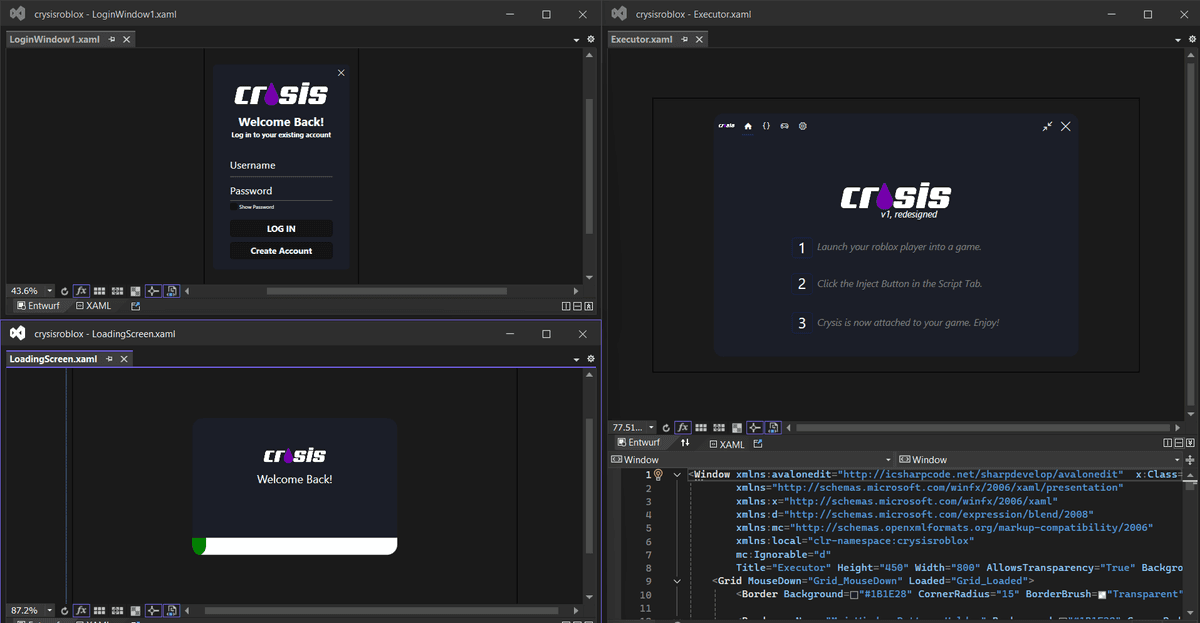Toggle the fx effects rendering in the Executor designer
Screen dimensions: 1200x623
(x=684, y=427)
